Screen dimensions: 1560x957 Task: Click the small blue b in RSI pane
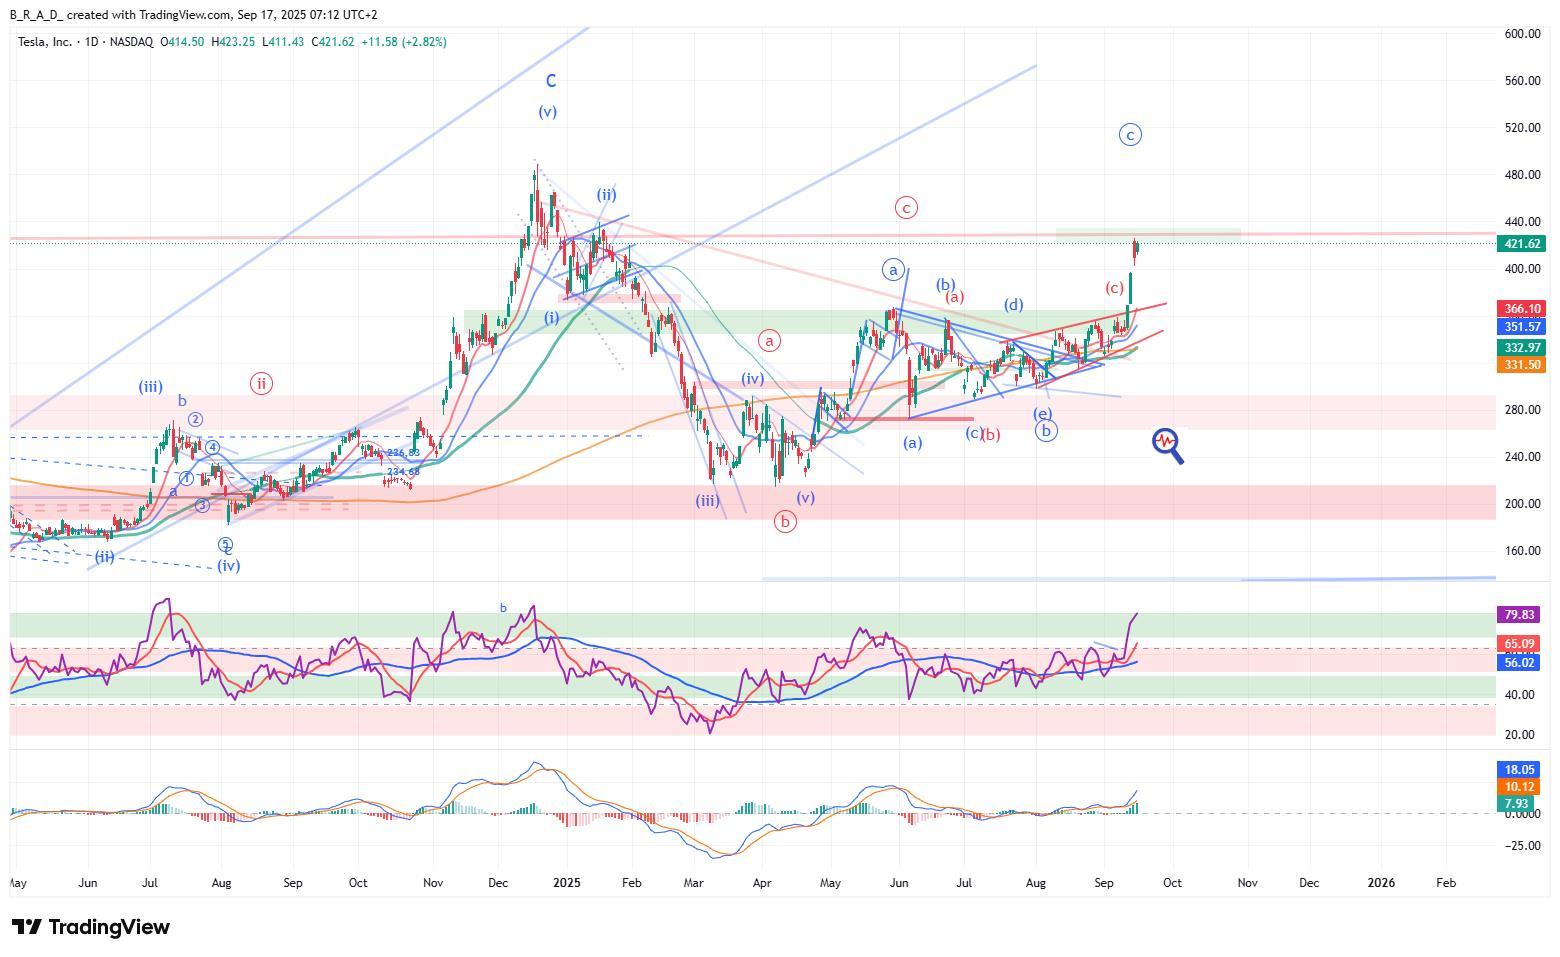click(503, 608)
